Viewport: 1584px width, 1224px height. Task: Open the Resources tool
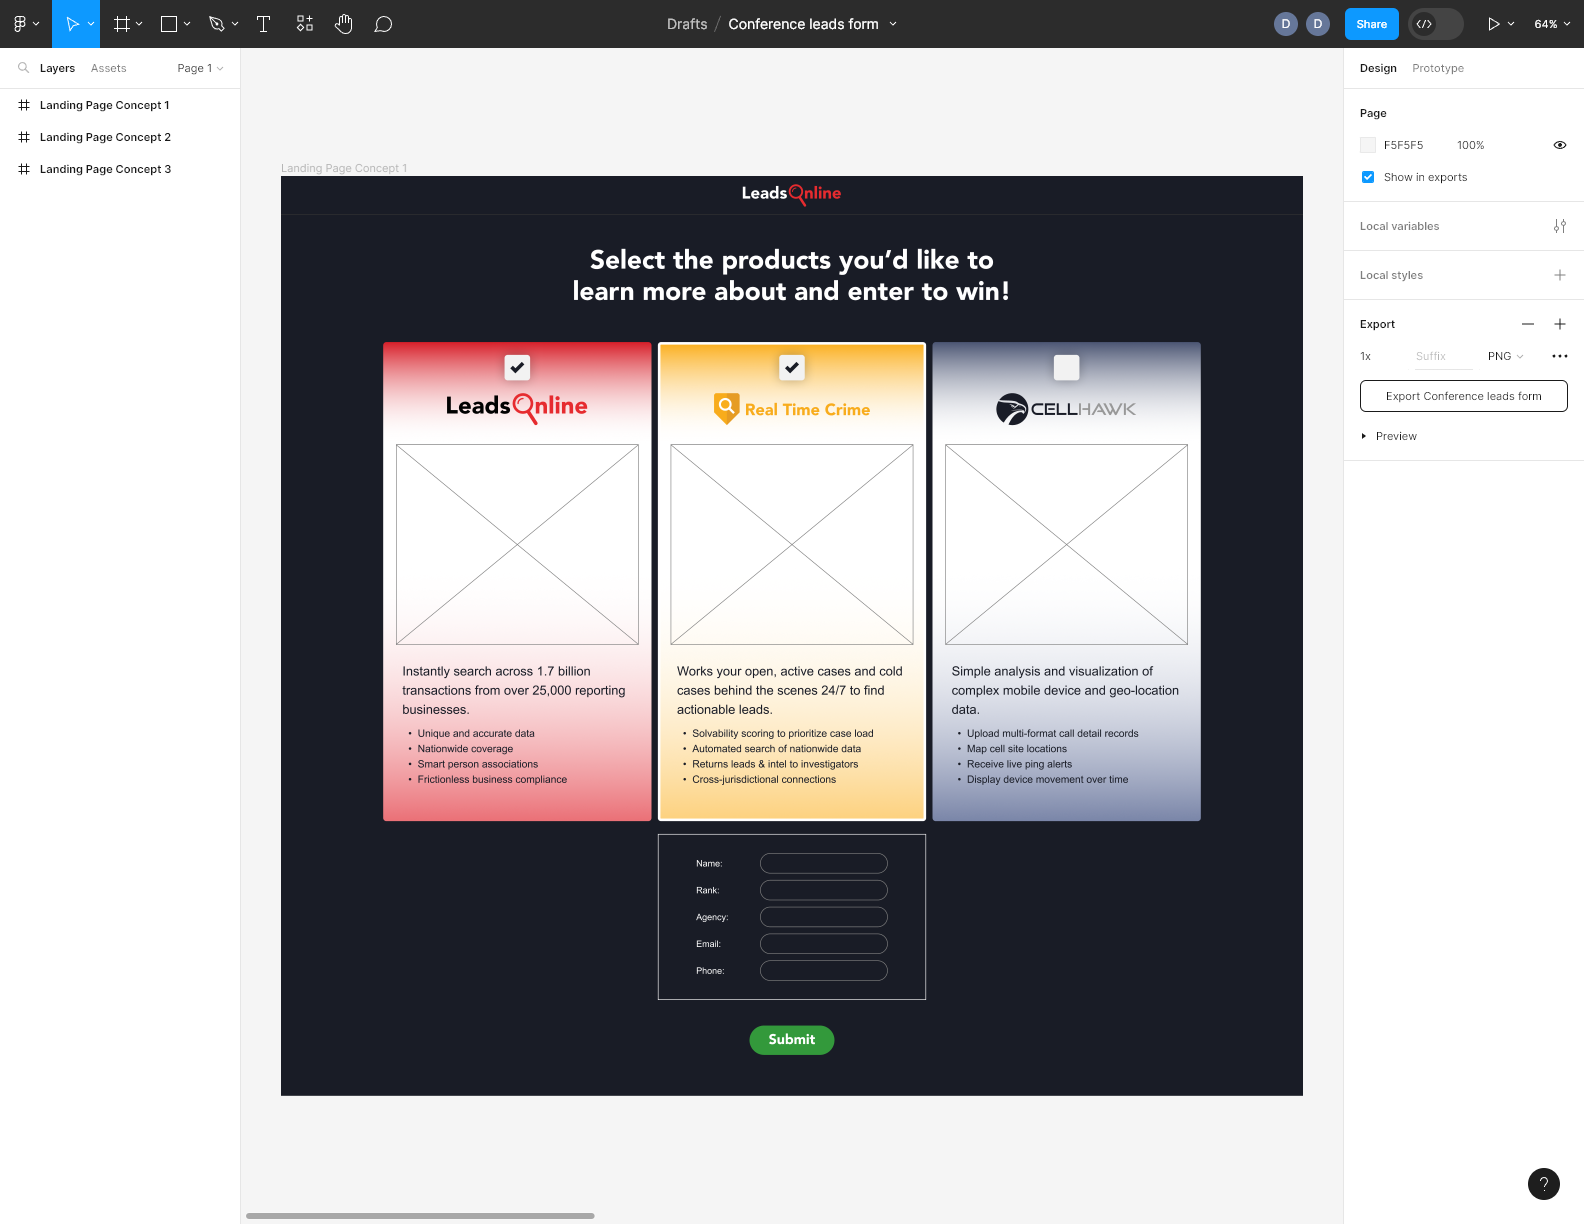tap(305, 24)
